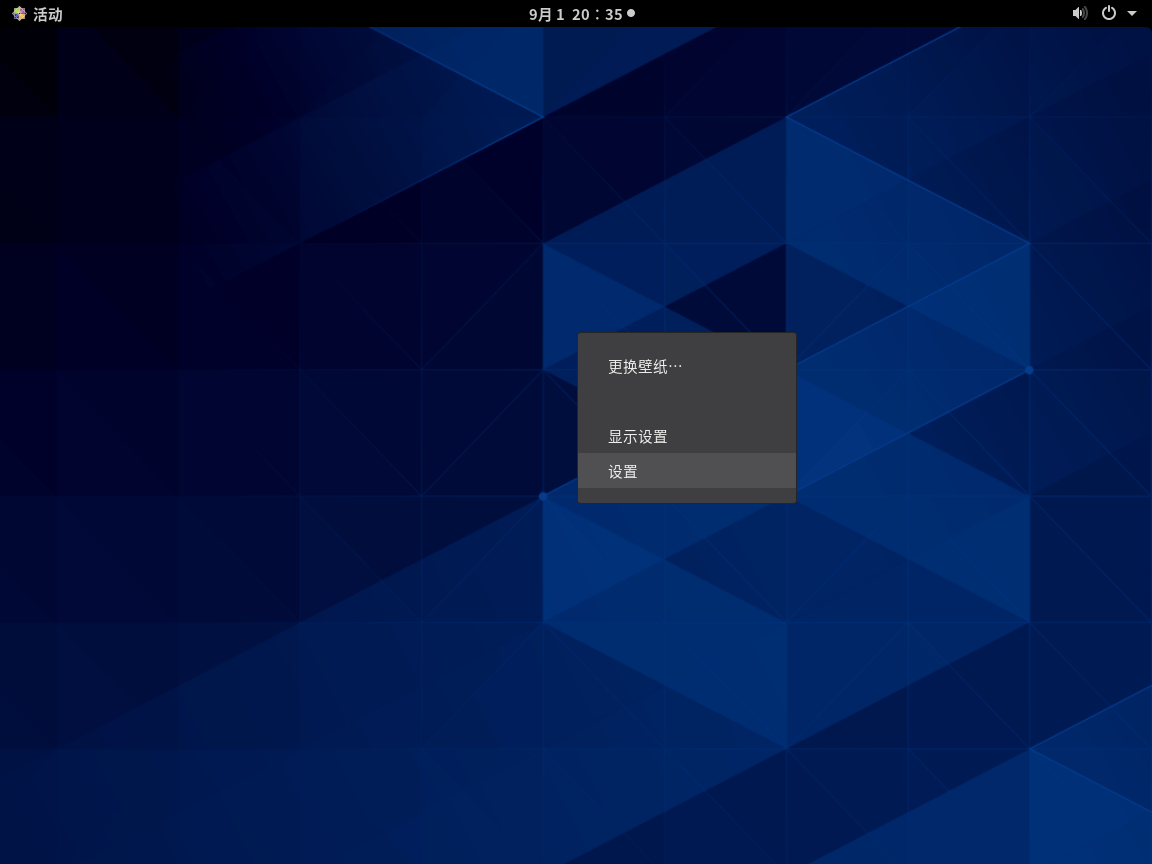The image size is (1152, 864).
Task: Select 设置 from the context menu
Action: tap(623, 471)
